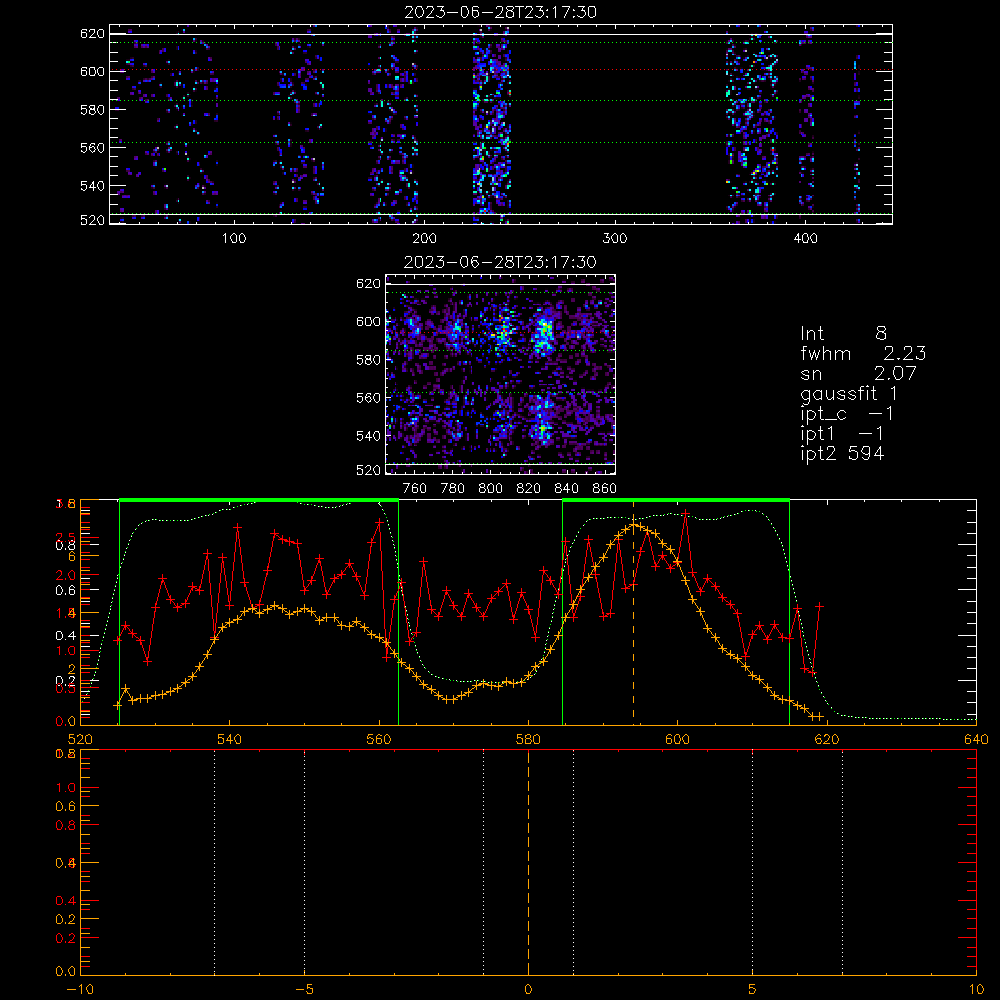Click x-axis label '200' under the strip image
This screenshot has height=1000, width=1000.
tap(424, 239)
